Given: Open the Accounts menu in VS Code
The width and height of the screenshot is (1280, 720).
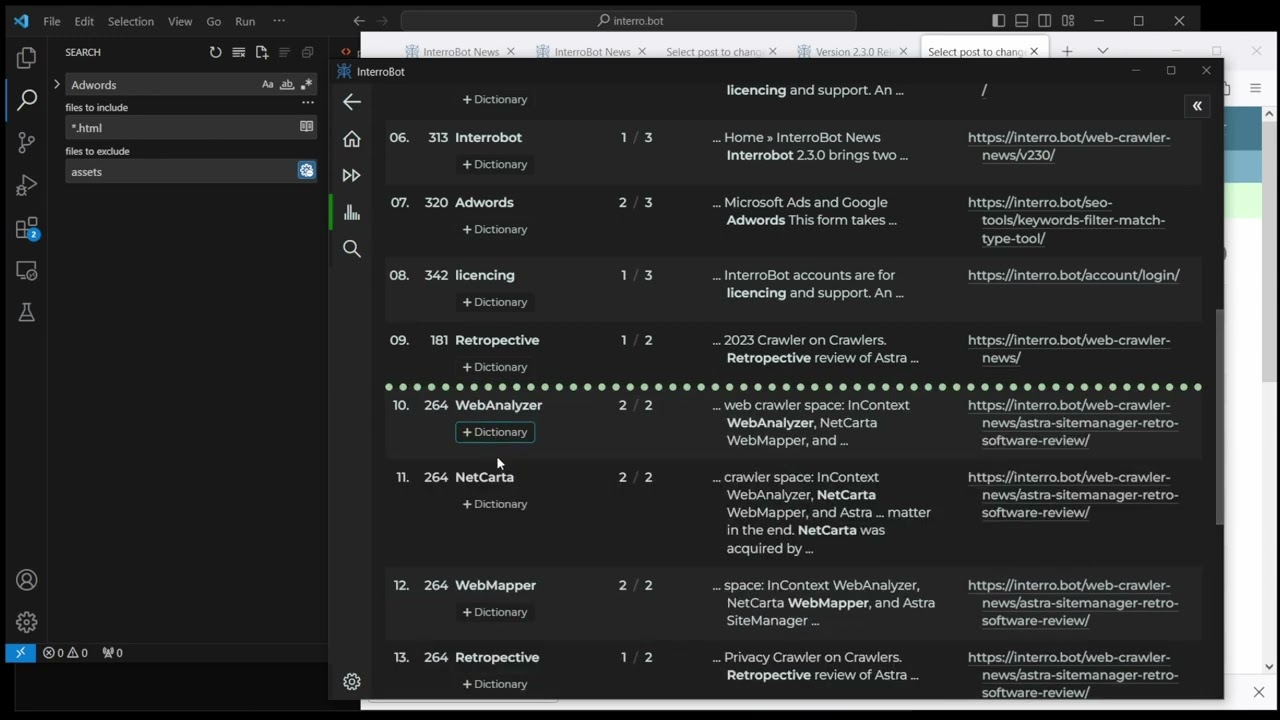Looking at the screenshot, I should click(x=27, y=580).
